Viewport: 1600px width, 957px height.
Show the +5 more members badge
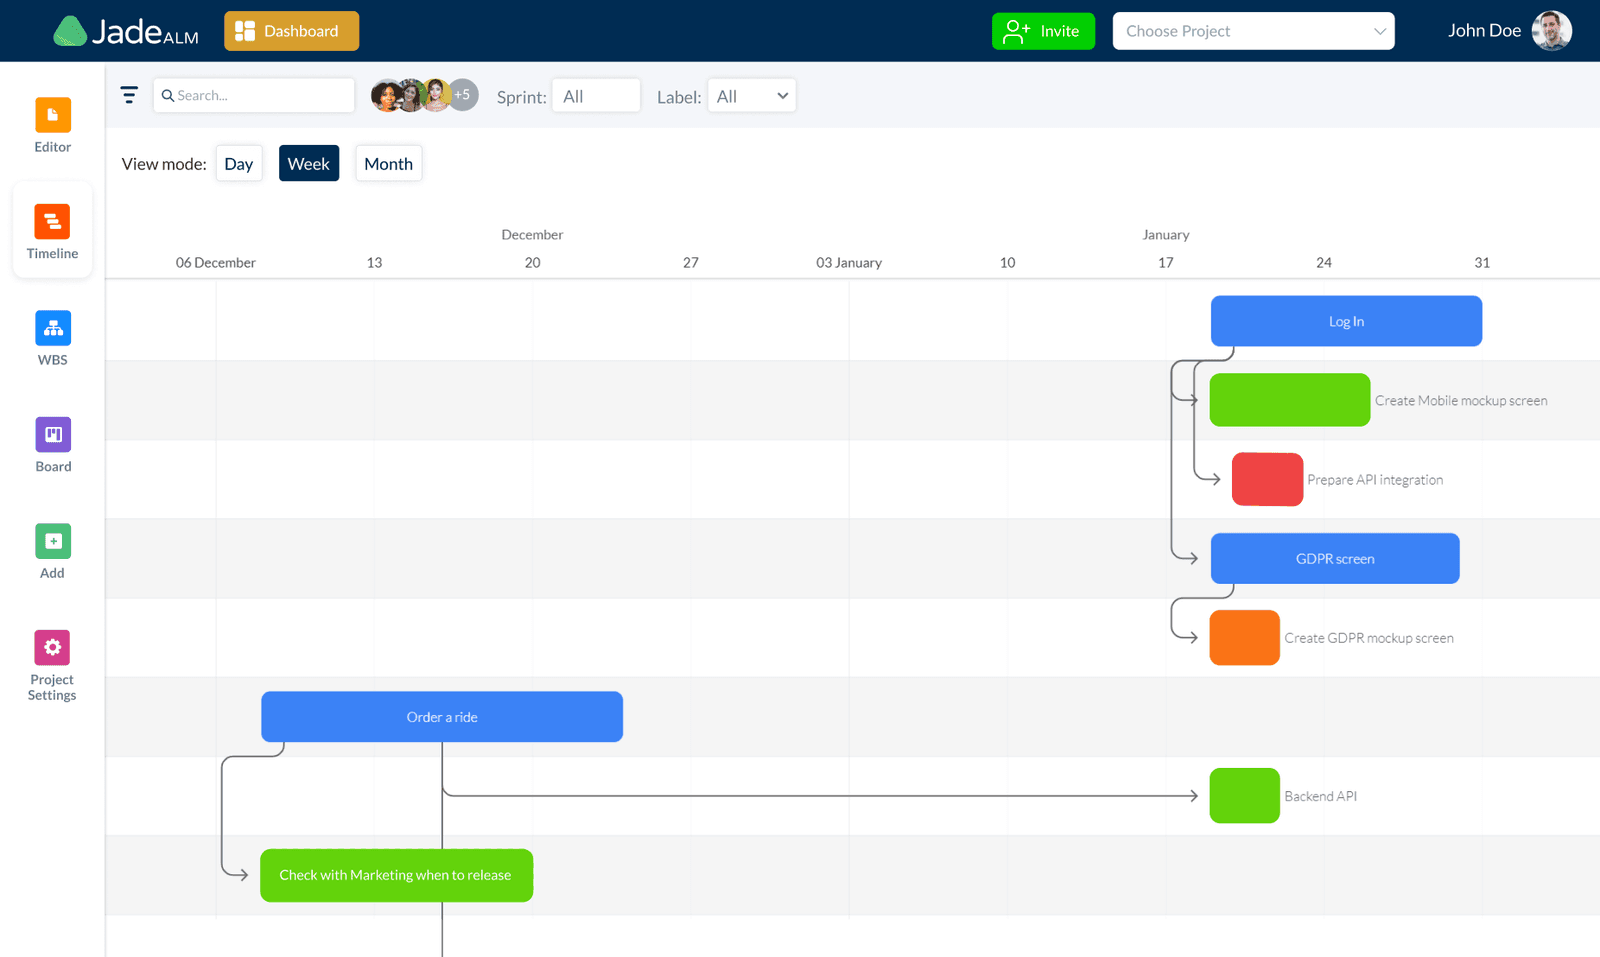point(463,95)
